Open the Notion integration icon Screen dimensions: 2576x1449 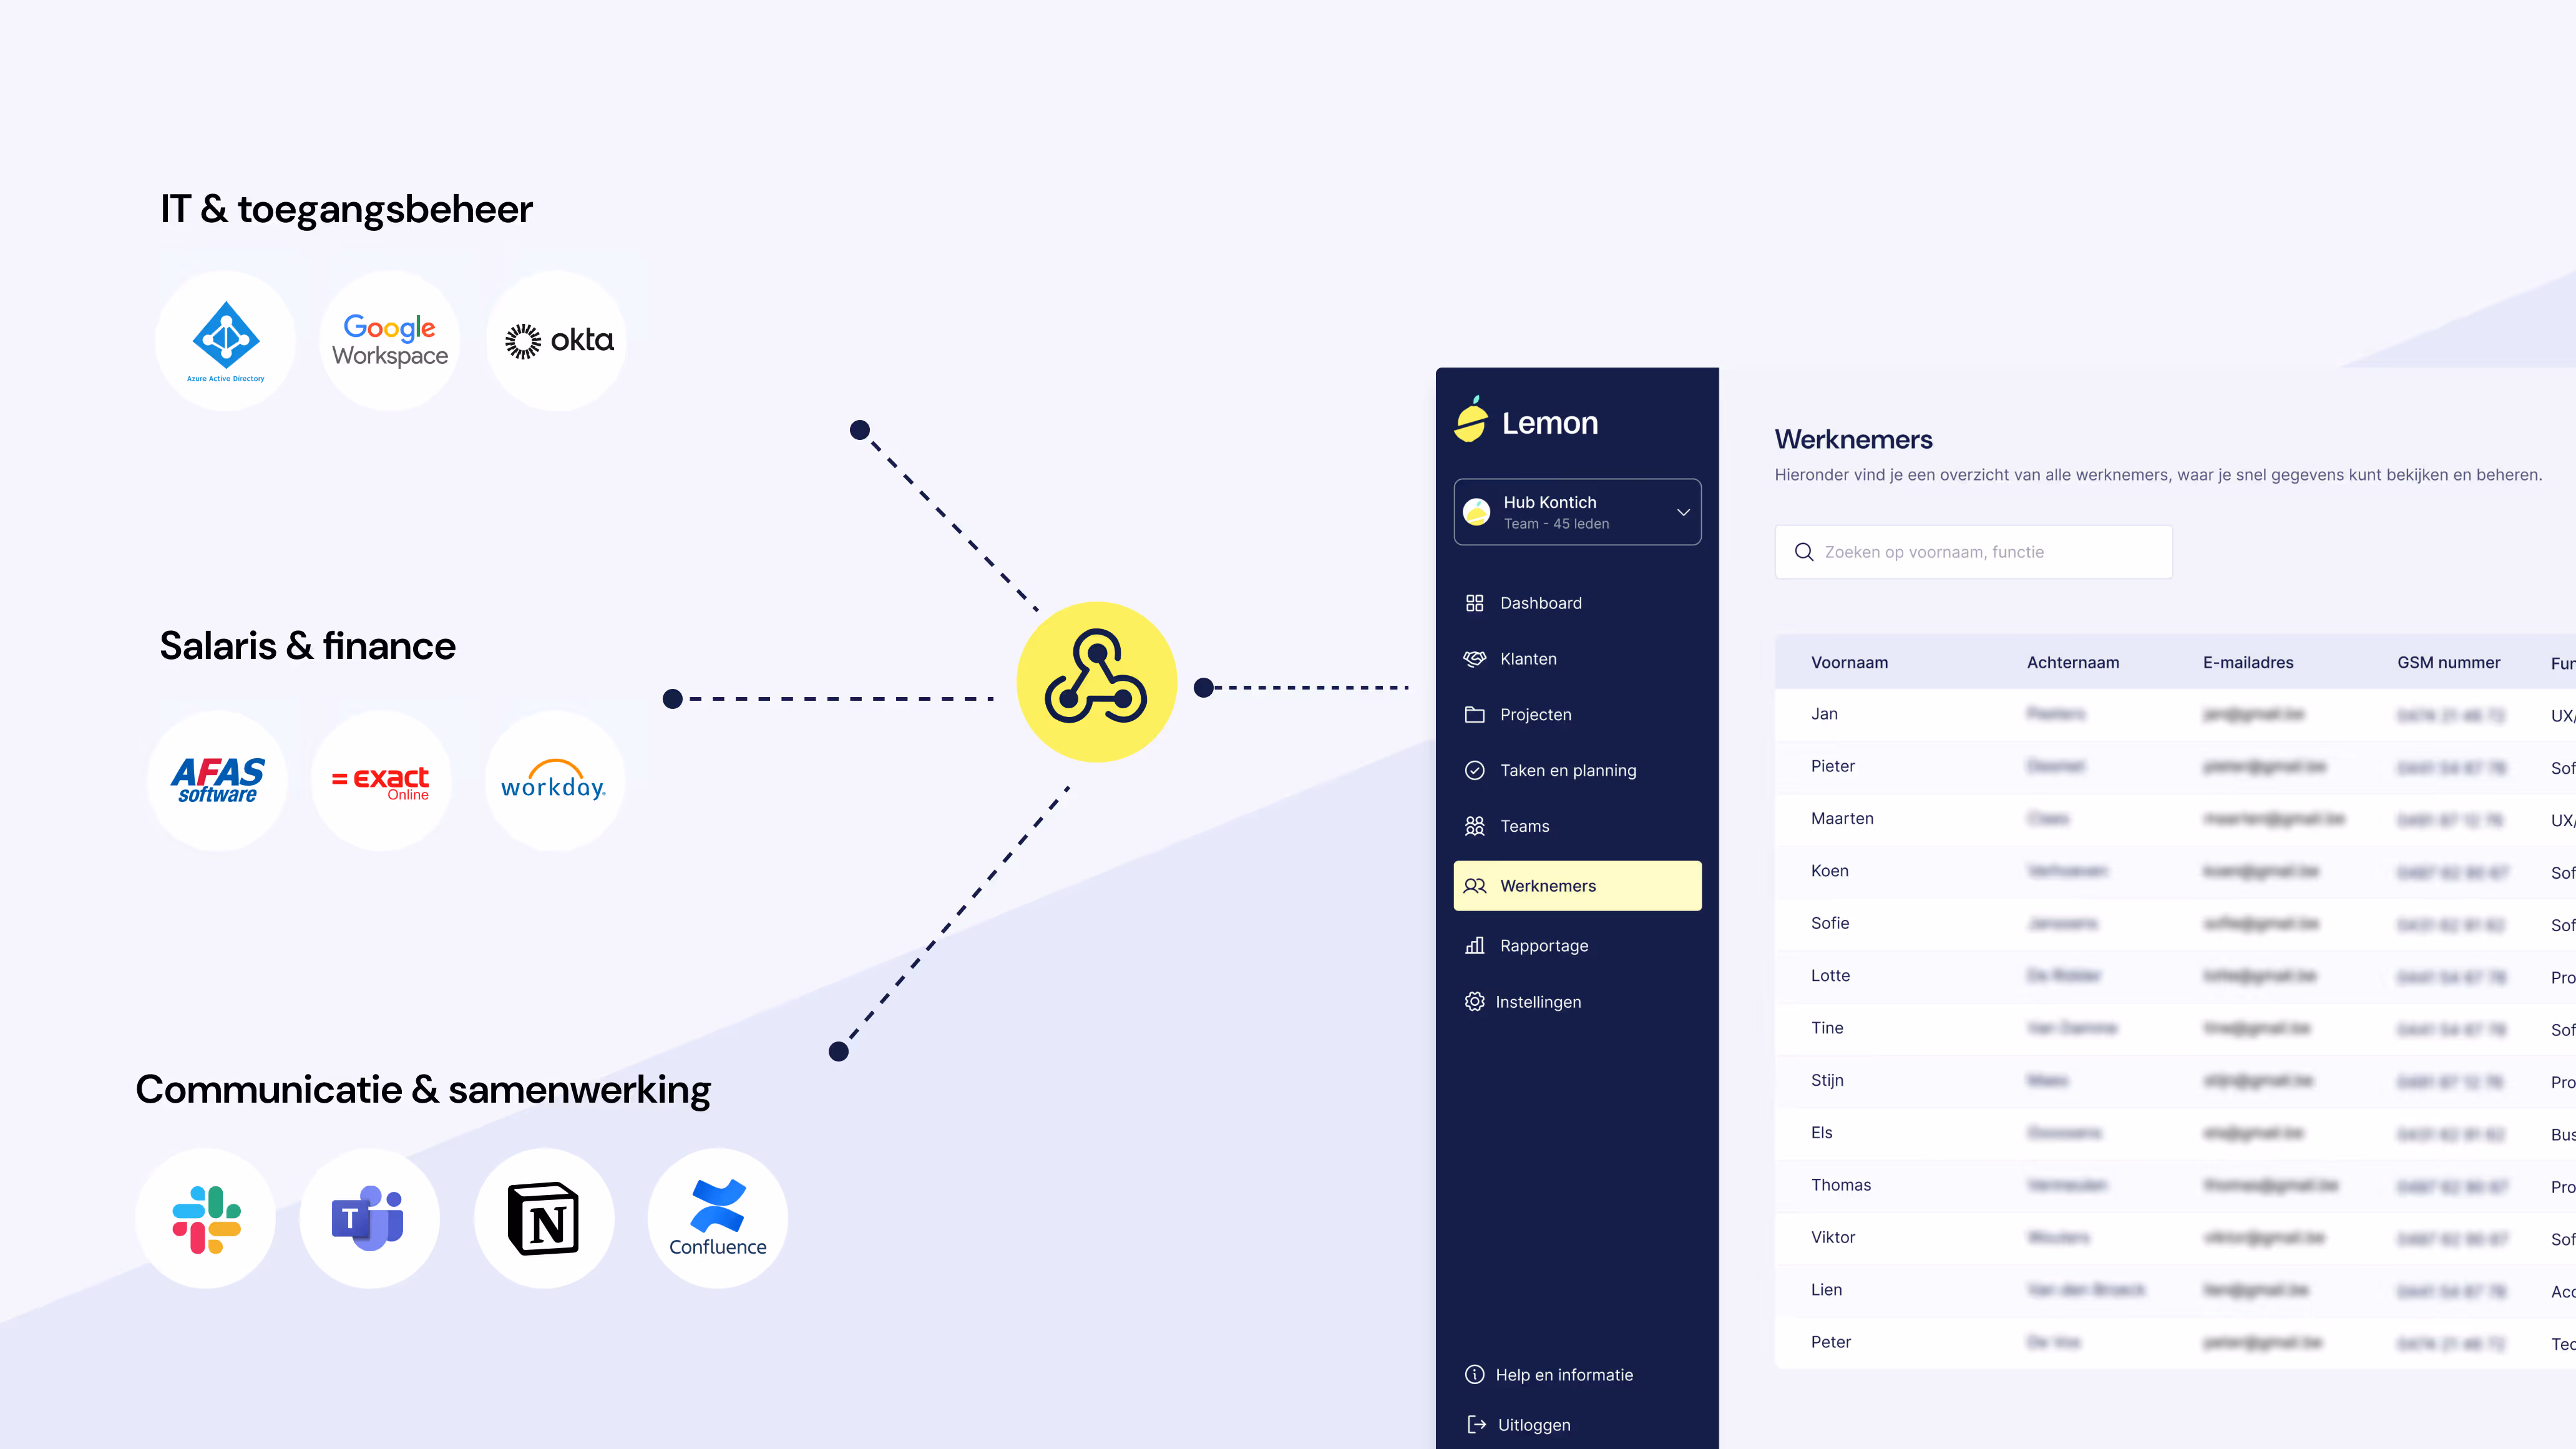pyautogui.click(x=543, y=1219)
